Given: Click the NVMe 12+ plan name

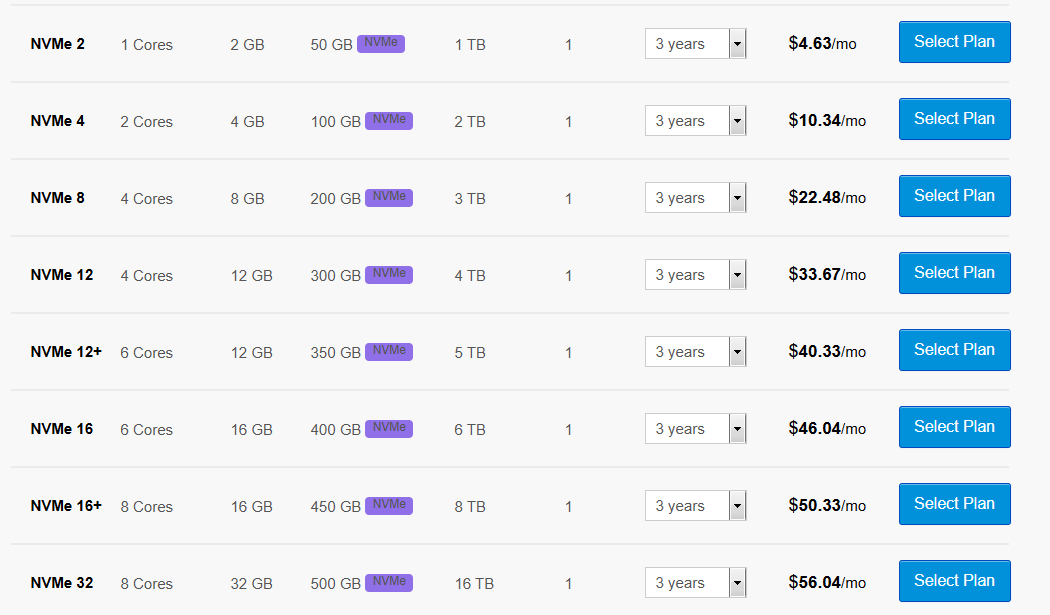Looking at the screenshot, I should [x=66, y=352].
